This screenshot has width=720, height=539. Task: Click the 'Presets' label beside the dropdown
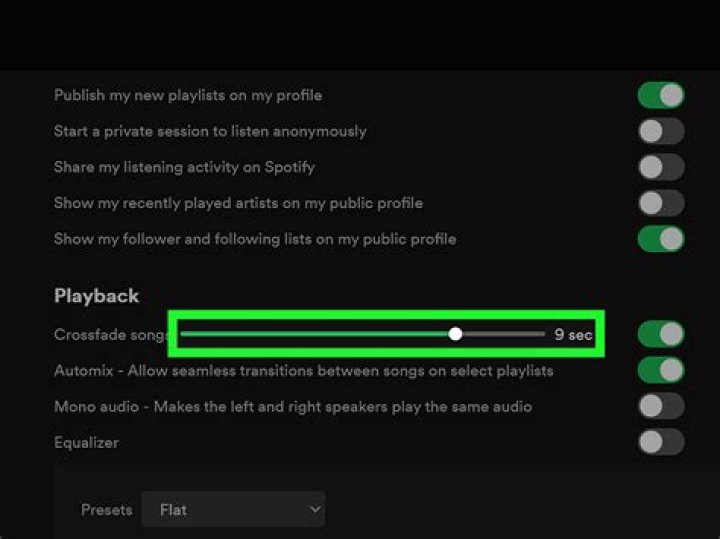tap(106, 510)
